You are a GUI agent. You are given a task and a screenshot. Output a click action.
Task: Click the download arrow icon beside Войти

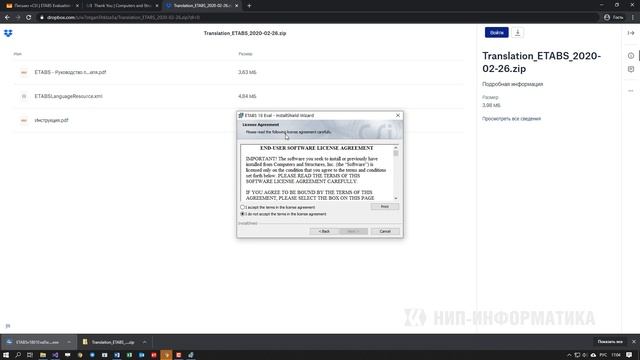[x=518, y=33]
